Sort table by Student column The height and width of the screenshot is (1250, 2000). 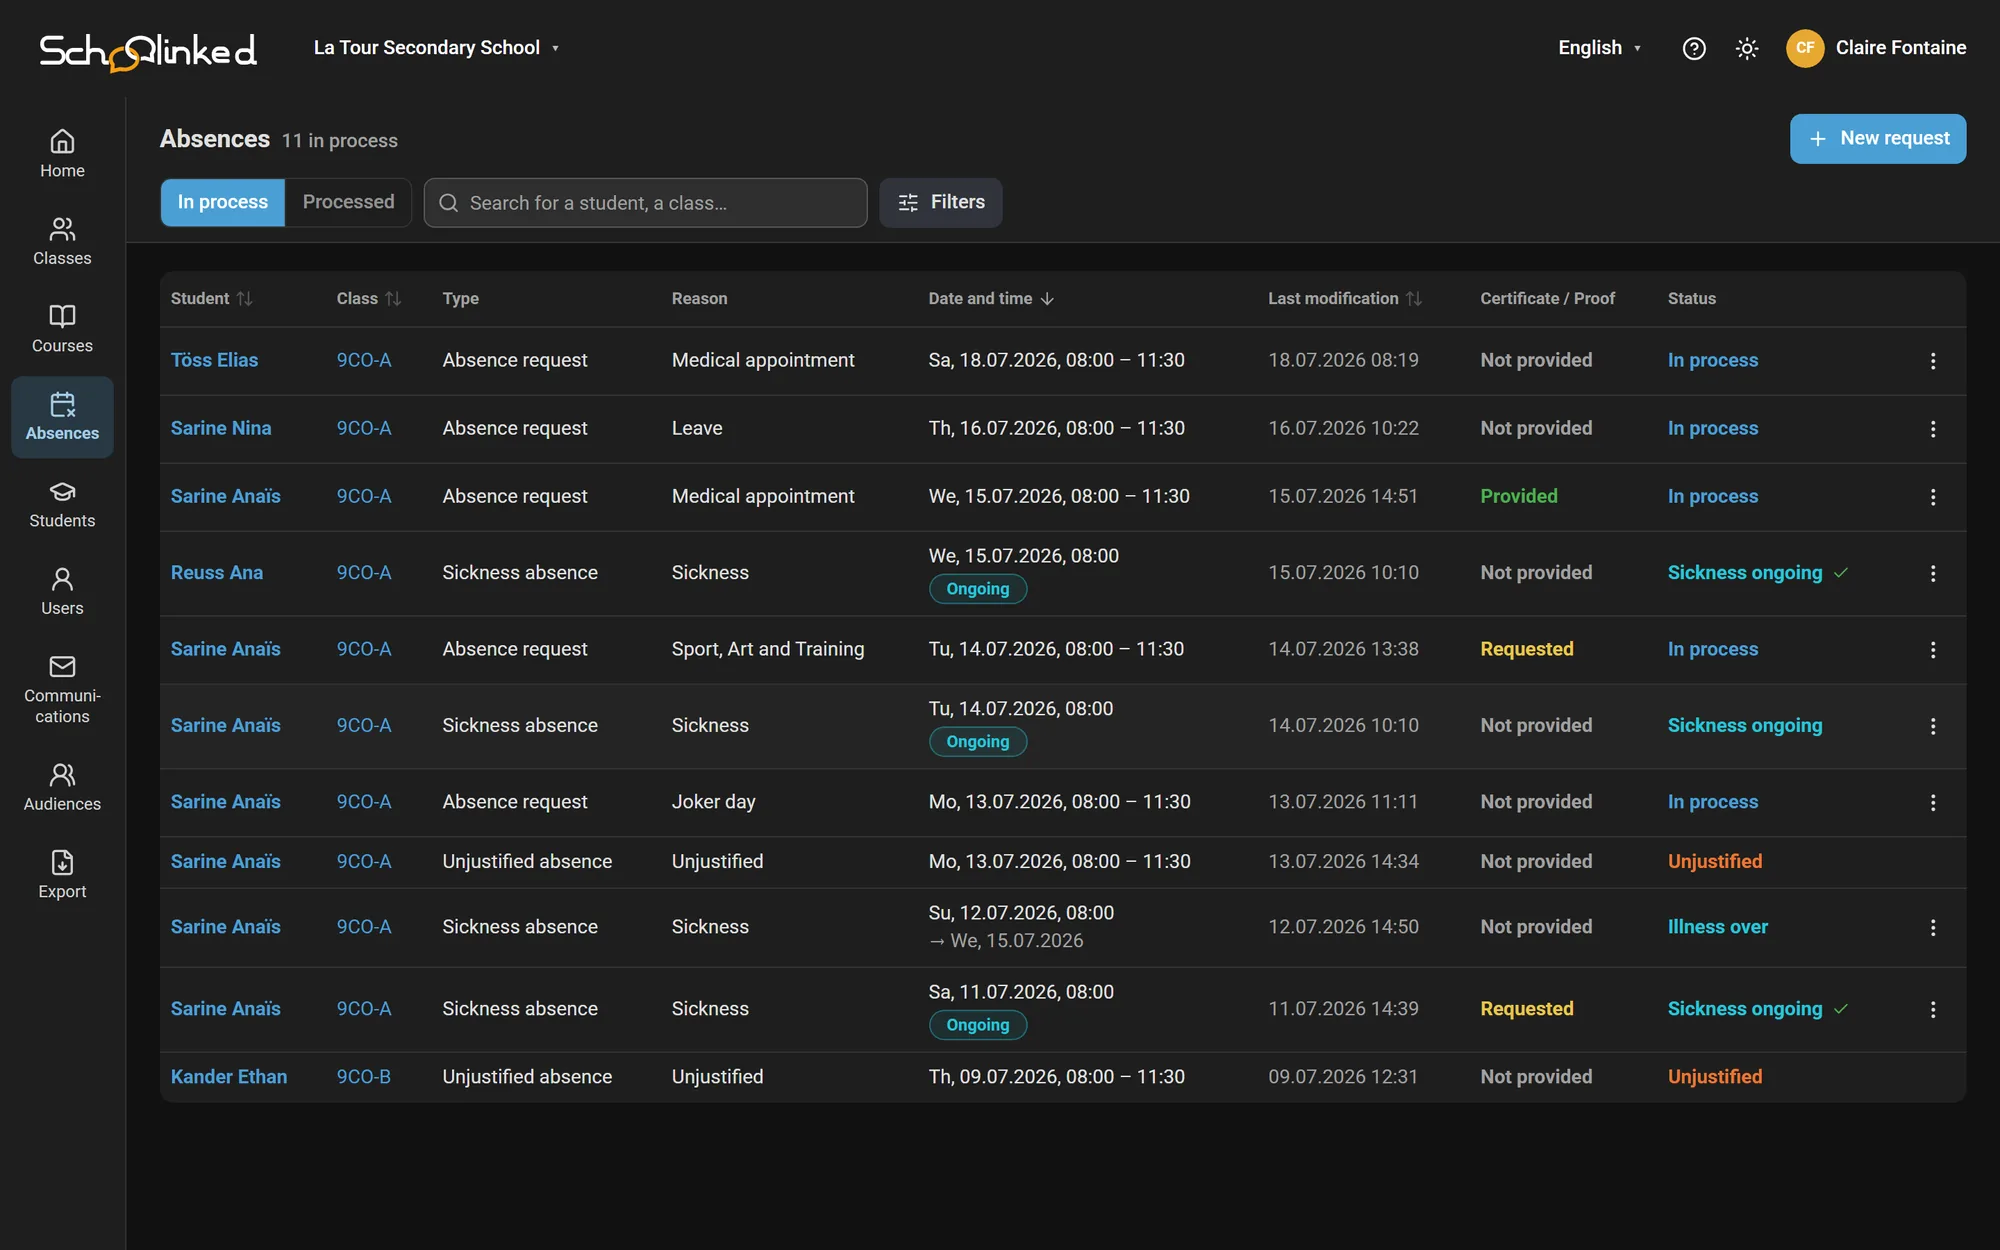pyautogui.click(x=211, y=299)
